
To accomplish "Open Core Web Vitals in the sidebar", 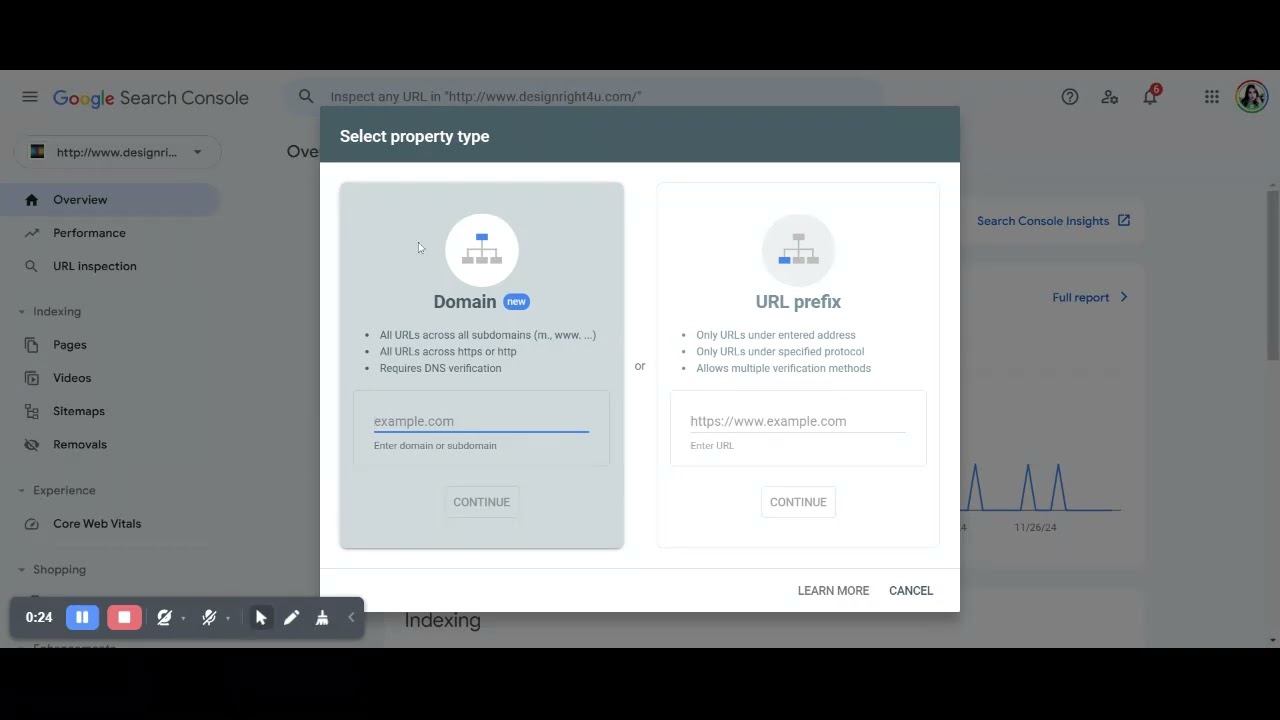I will click(x=110, y=524).
